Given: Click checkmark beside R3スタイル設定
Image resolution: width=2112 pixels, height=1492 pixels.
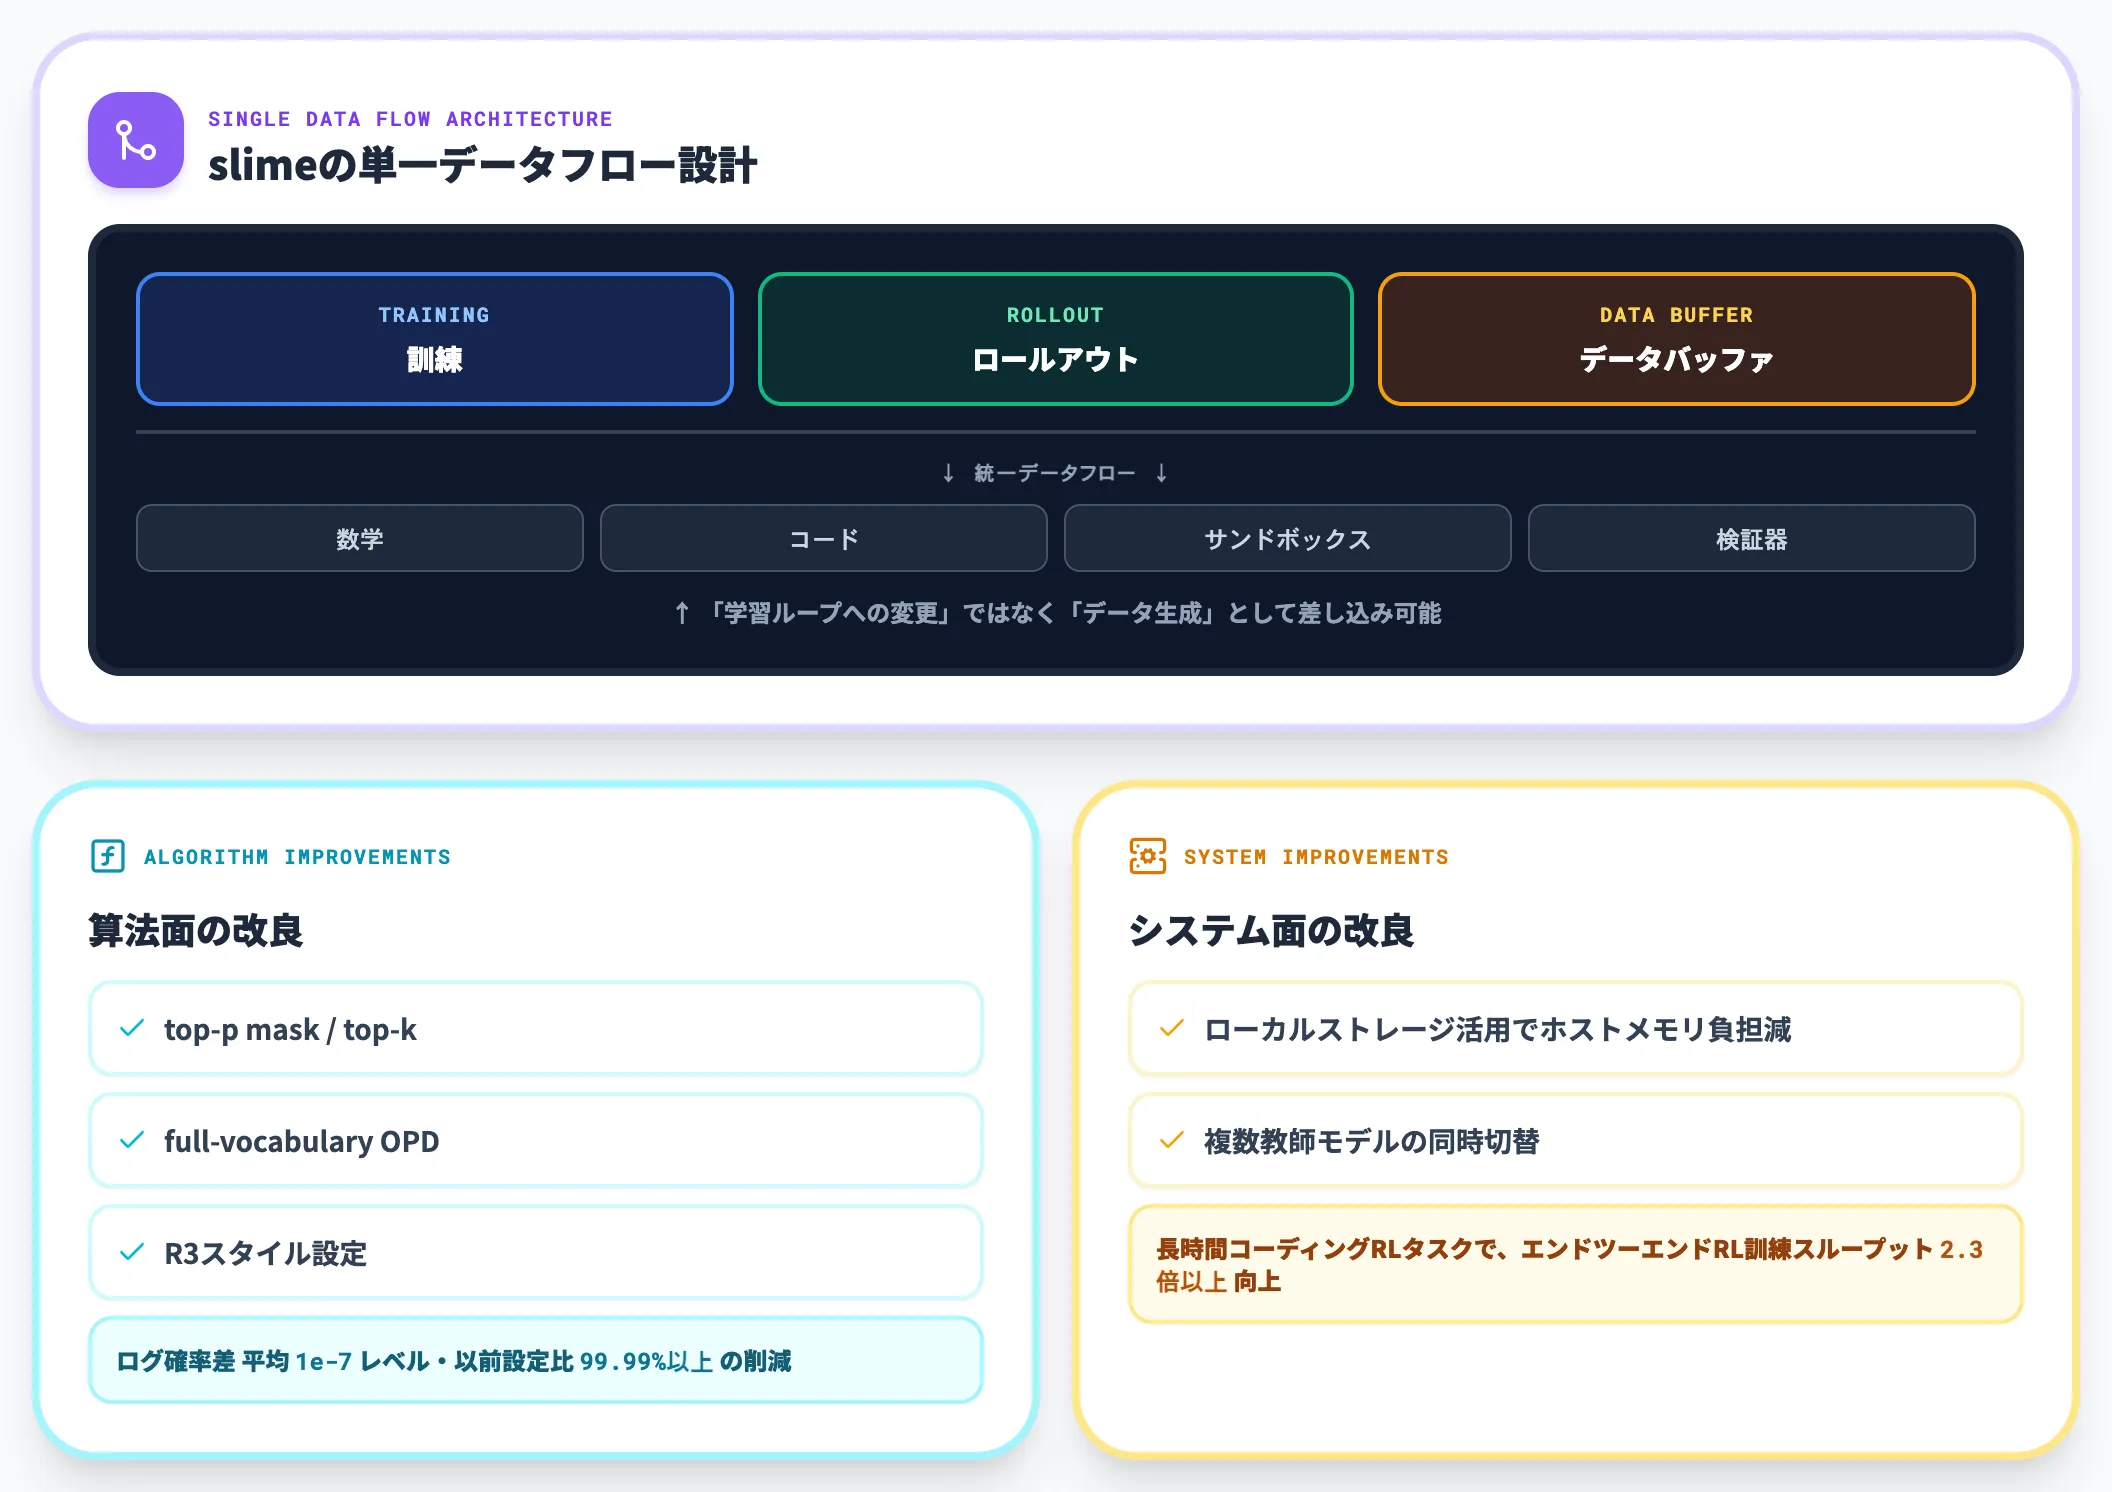Looking at the screenshot, I should point(132,1252).
